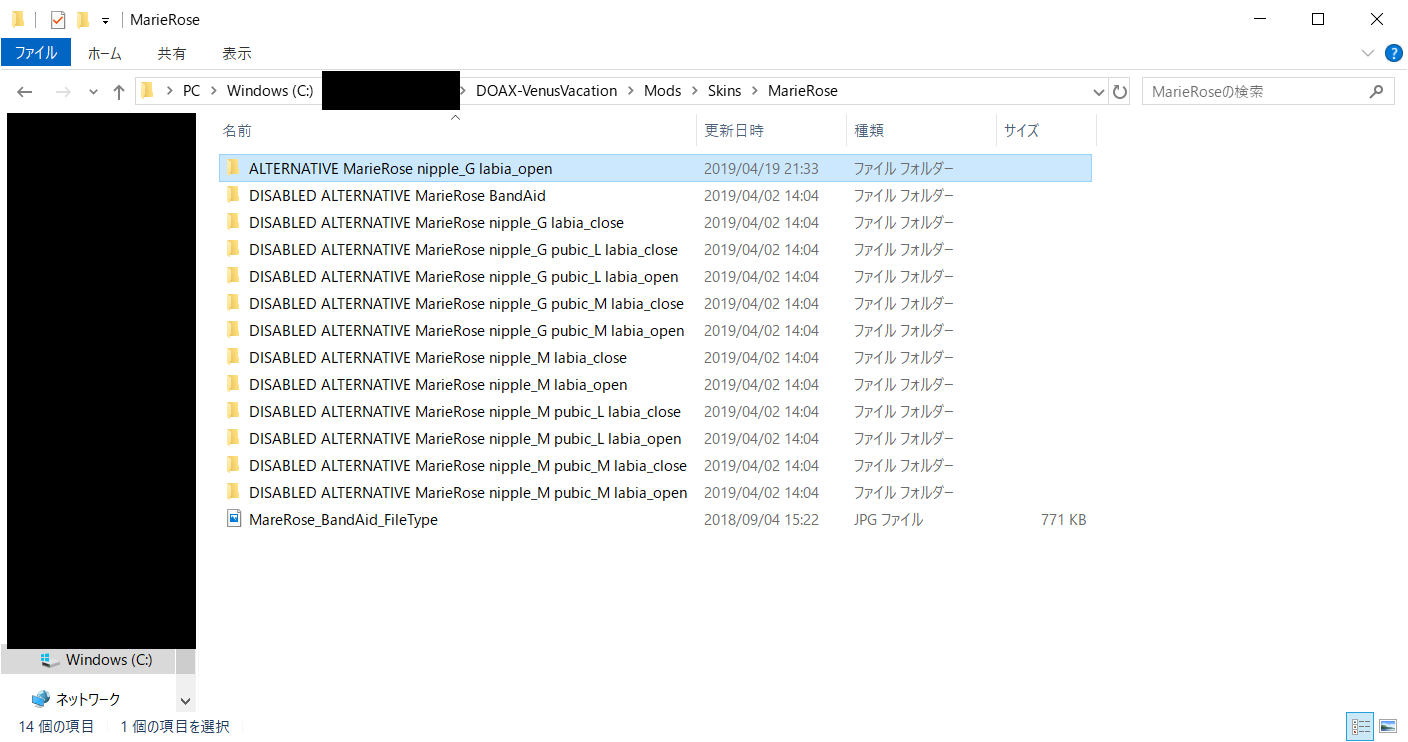Switch to details view in status bar
Viewport: 1408px width, 742px height.
coord(1361,726)
